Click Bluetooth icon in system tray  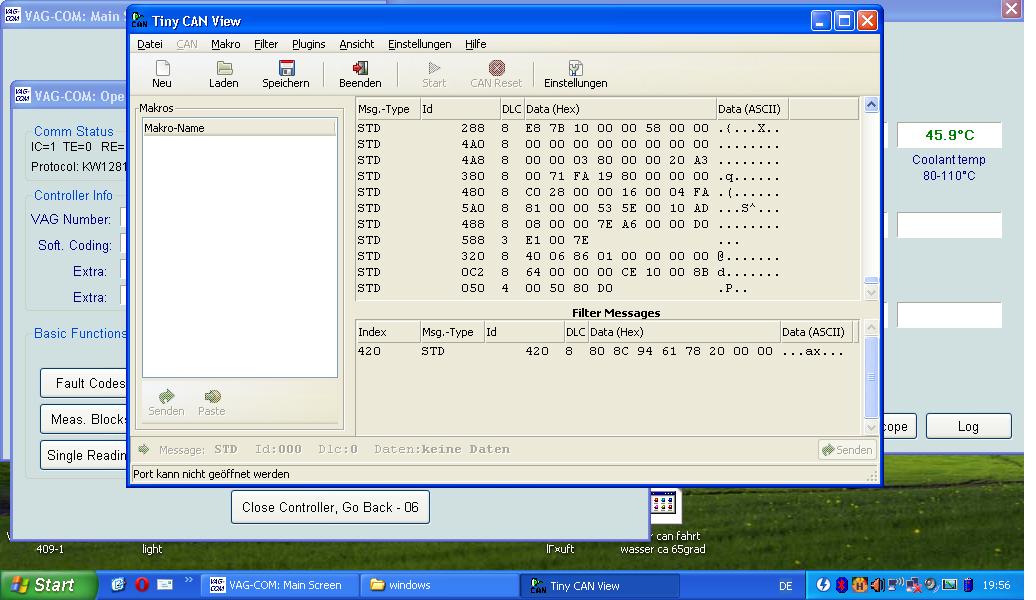coord(841,585)
